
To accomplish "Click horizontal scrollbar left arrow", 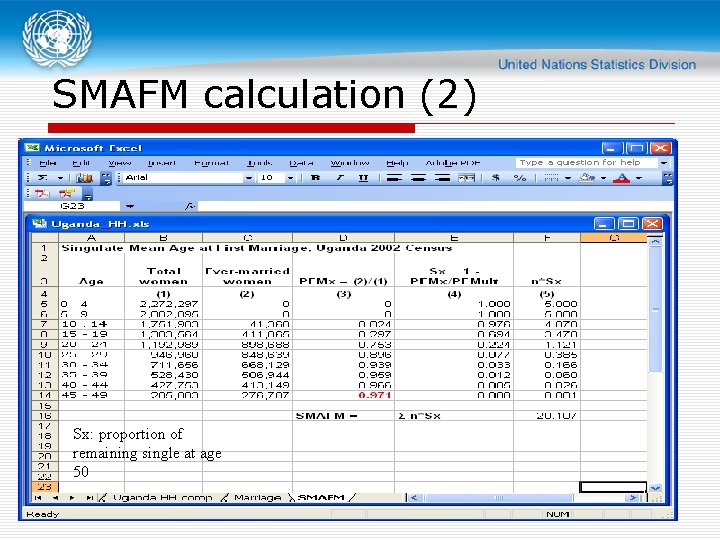I will click(414, 498).
